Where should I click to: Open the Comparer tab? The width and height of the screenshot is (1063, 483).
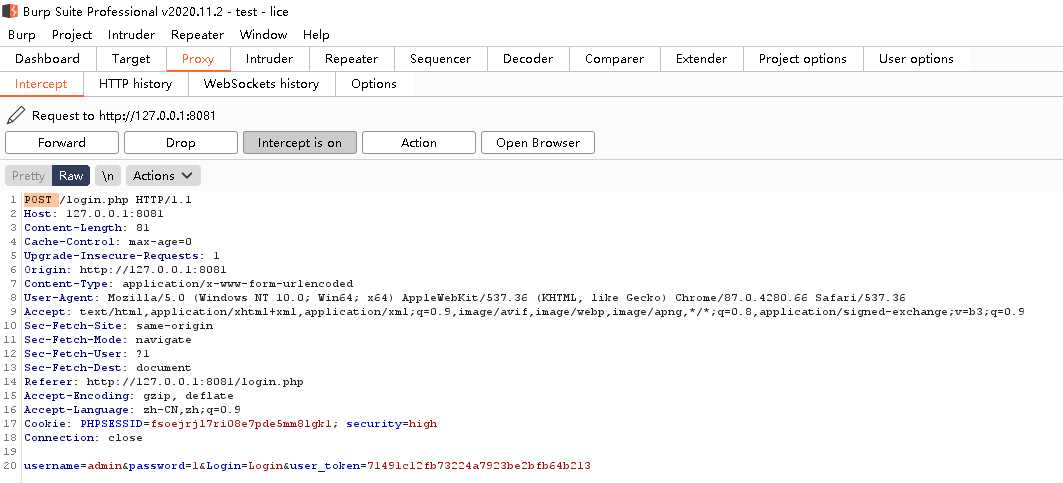point(615,59)
